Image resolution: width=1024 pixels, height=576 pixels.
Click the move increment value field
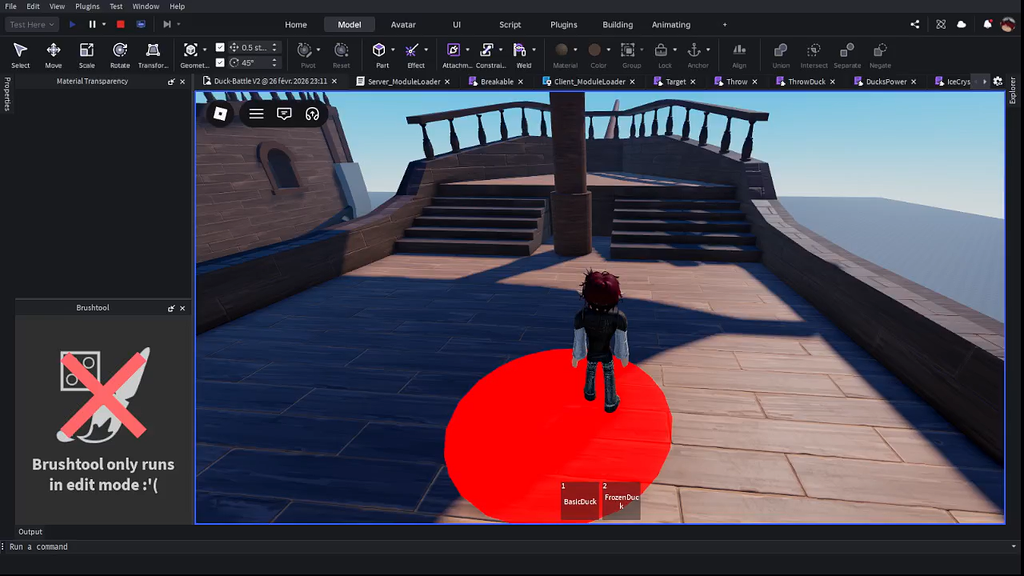point(255,47)
